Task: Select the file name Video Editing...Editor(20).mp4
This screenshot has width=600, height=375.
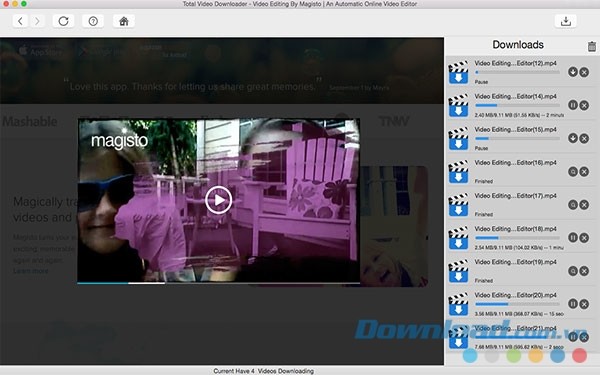Action: click(x=515, y=295)
